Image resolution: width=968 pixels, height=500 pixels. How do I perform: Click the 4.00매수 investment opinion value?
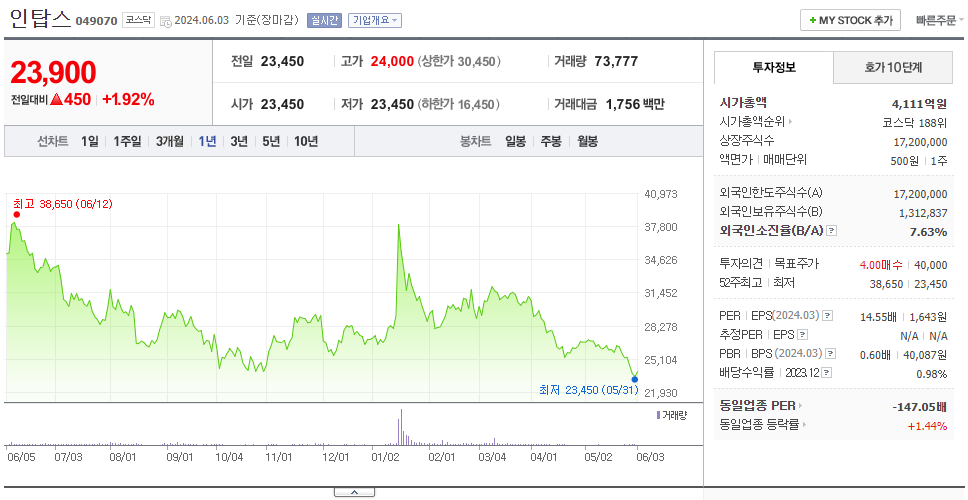881,265
